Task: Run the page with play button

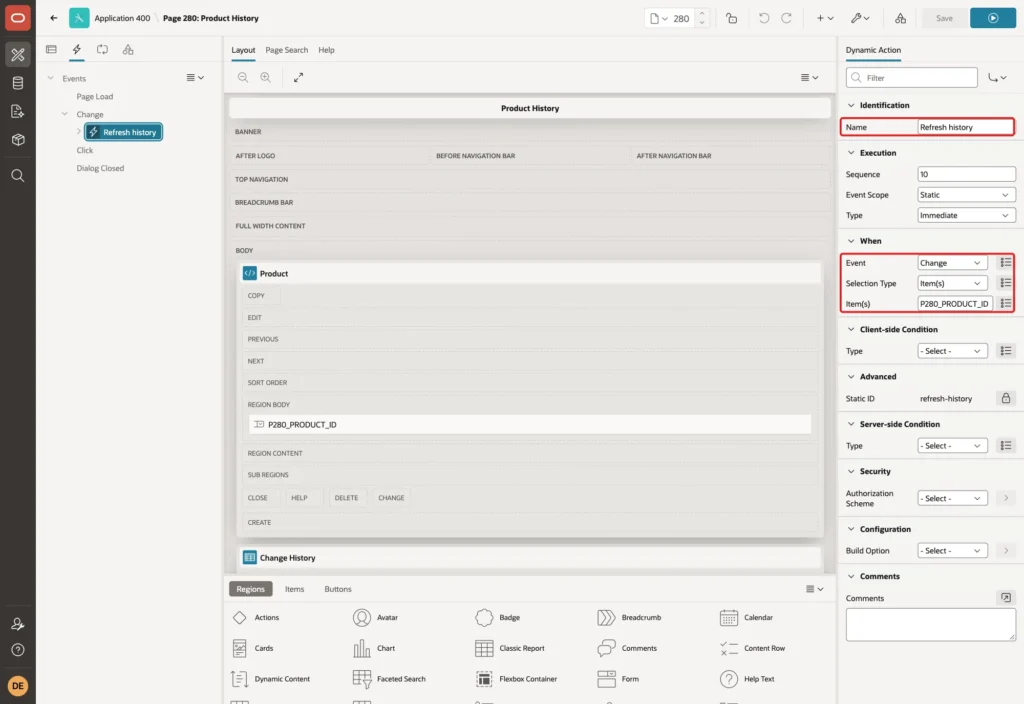Action: click(x=993, y=18)
